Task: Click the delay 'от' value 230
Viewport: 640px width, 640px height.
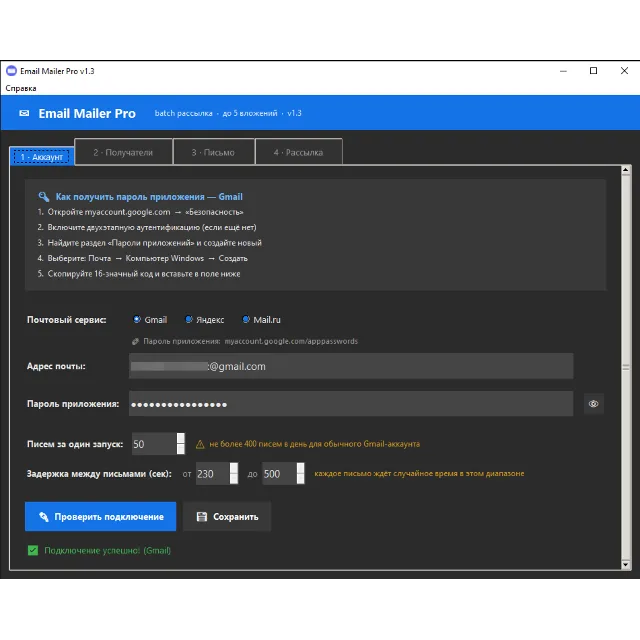Action: 213,473
